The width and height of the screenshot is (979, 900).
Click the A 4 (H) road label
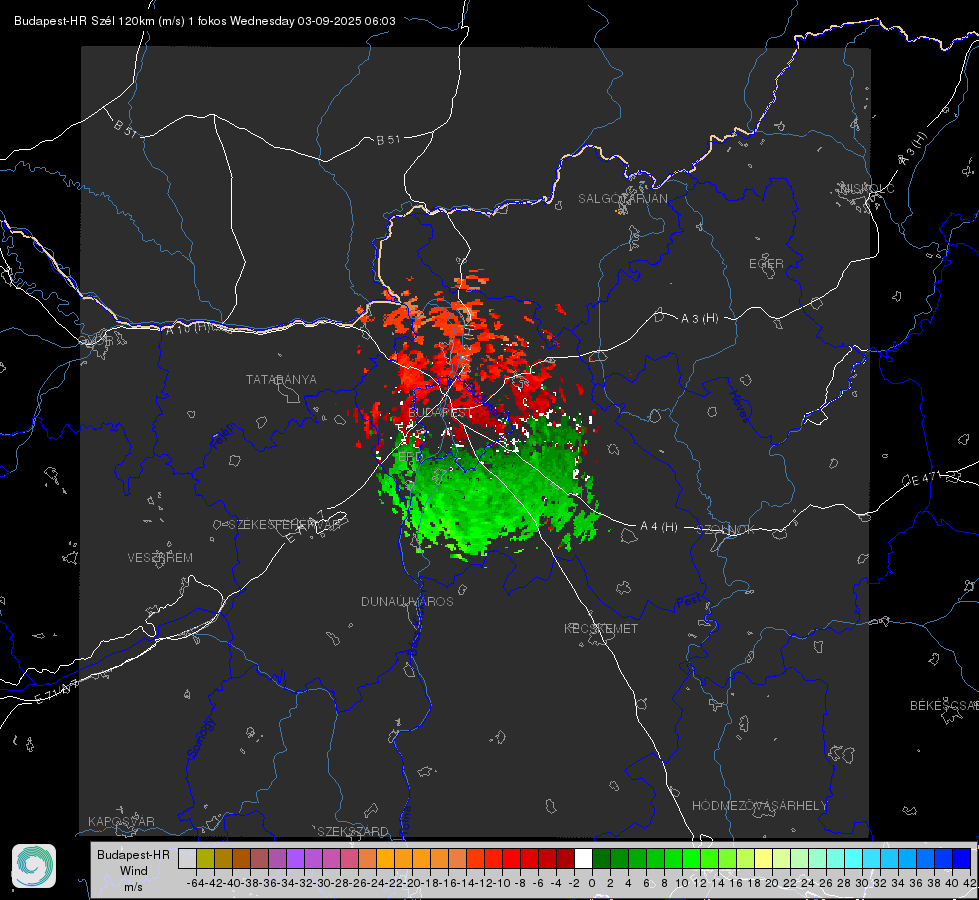(x=659, y=527)
